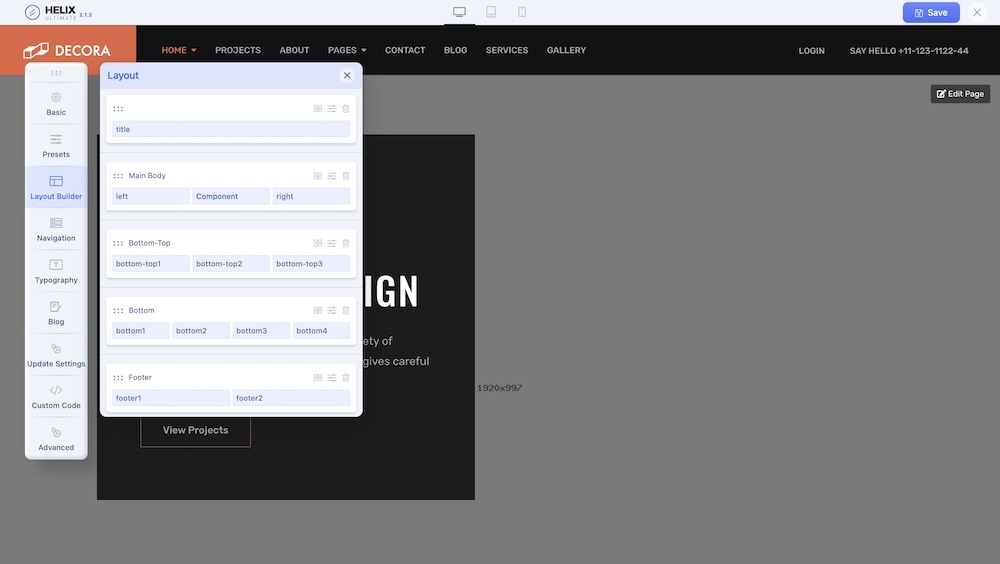Click the Main Body row drag handle
Viewport: 1000px width, 564px height.
click(x=118, y=176)
